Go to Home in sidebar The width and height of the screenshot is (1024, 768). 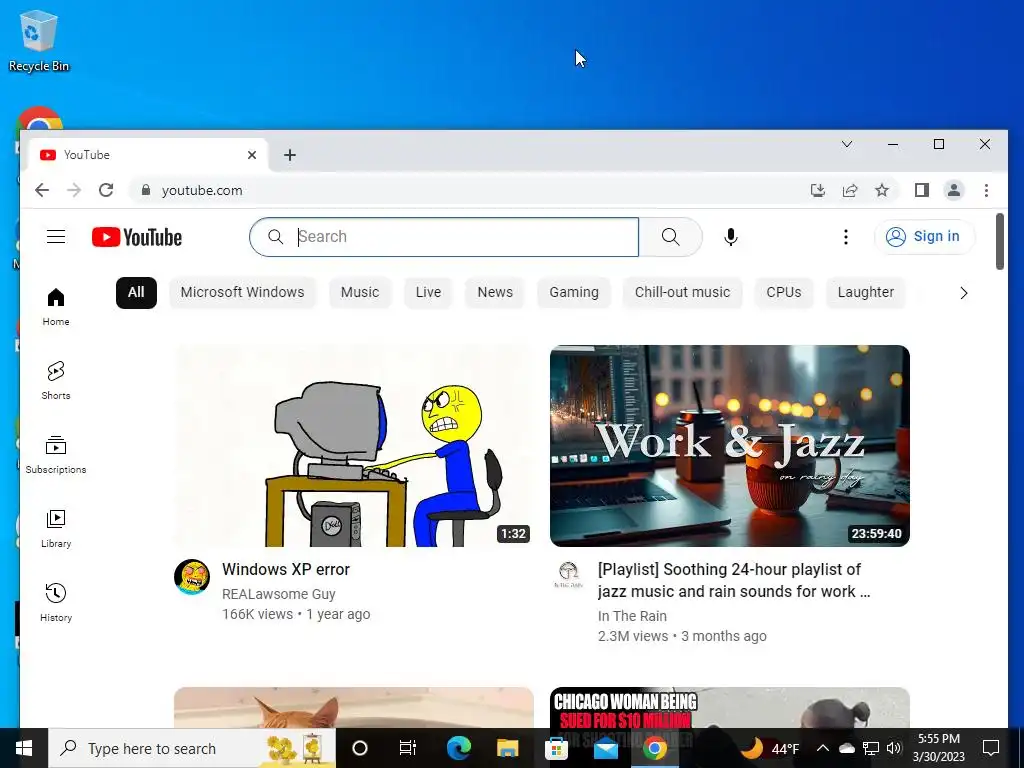point(56,307)
